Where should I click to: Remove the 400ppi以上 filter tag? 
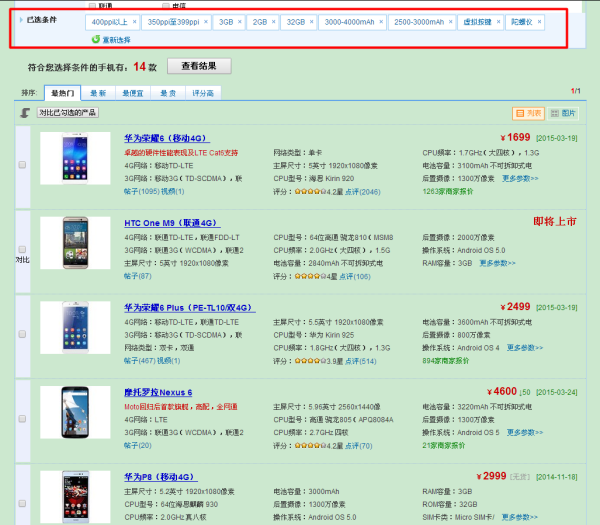134,22
